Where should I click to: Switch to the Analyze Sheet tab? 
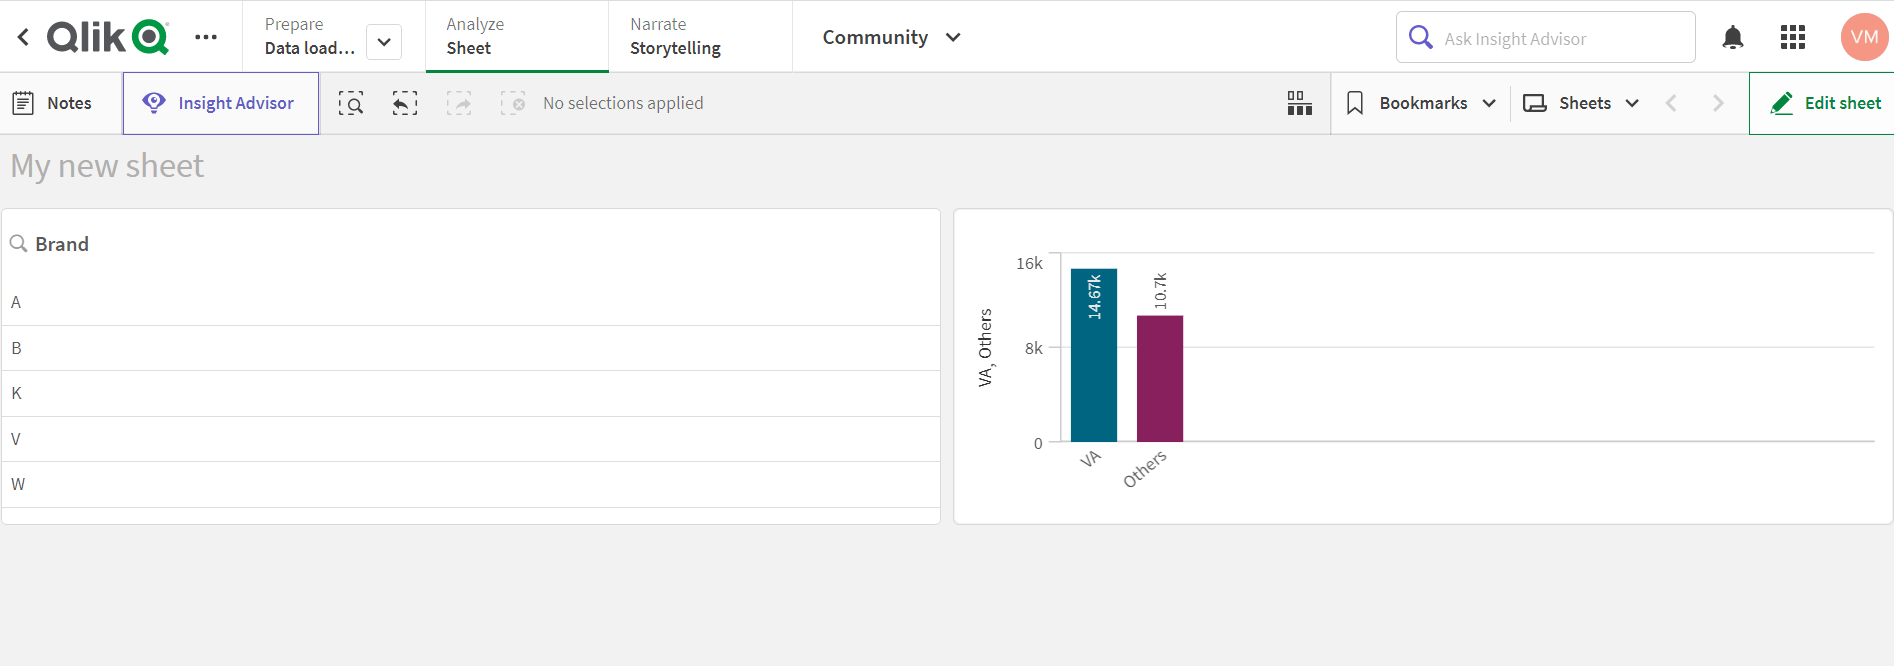tap(516, 37)
